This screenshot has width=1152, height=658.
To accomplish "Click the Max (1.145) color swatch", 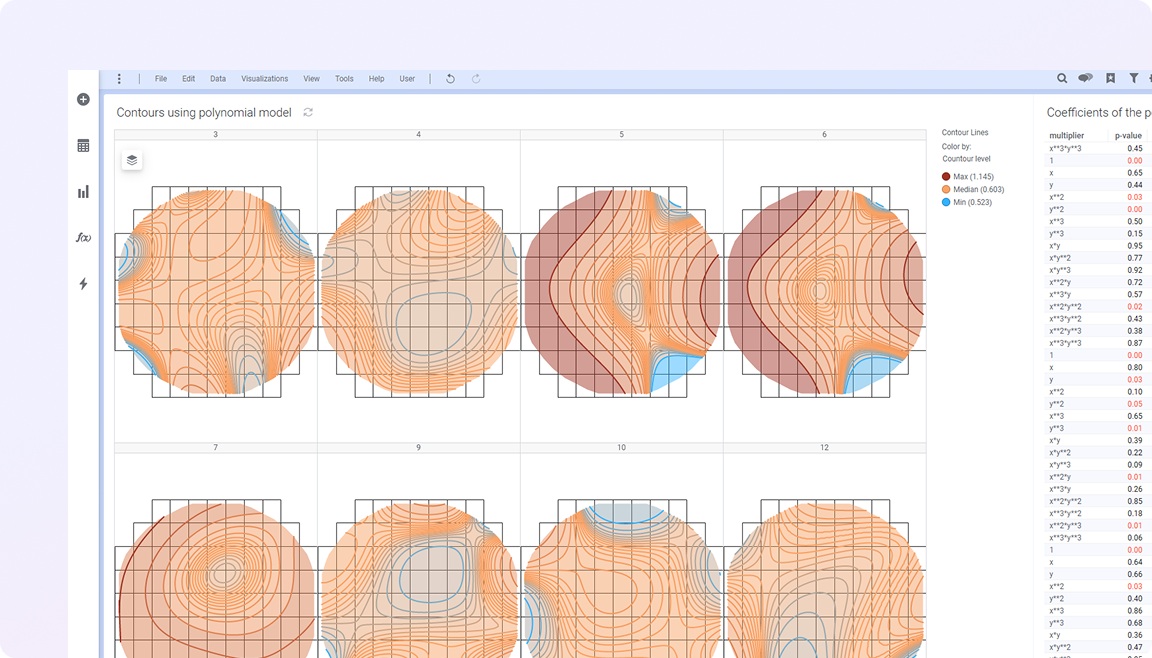I will 947,176.
